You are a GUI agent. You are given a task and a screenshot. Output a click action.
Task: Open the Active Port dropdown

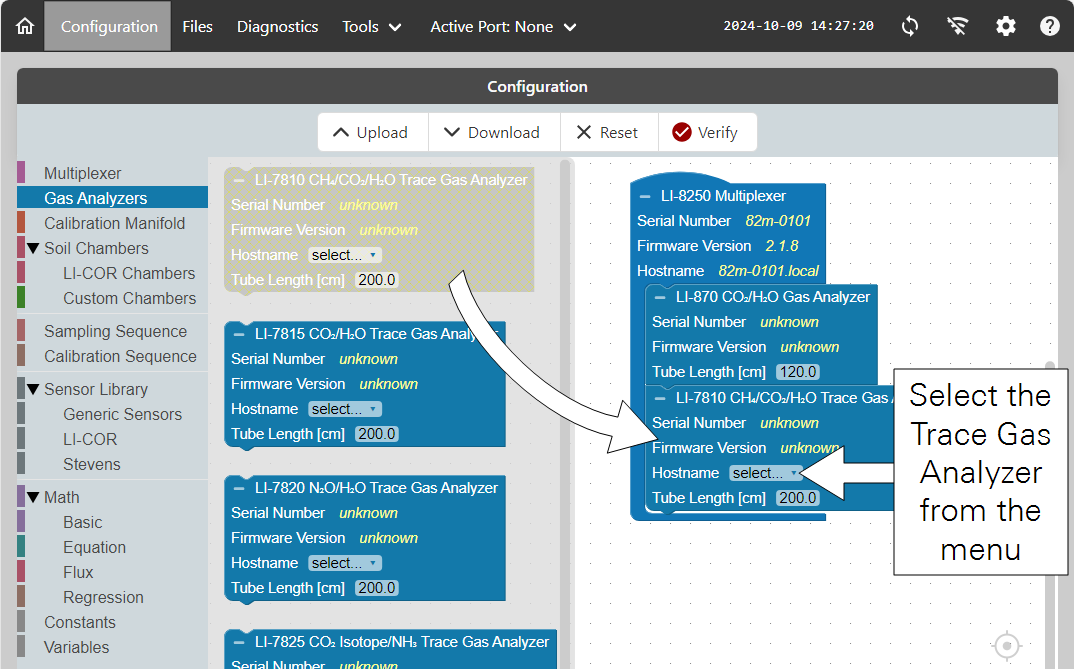coord(503,27)
